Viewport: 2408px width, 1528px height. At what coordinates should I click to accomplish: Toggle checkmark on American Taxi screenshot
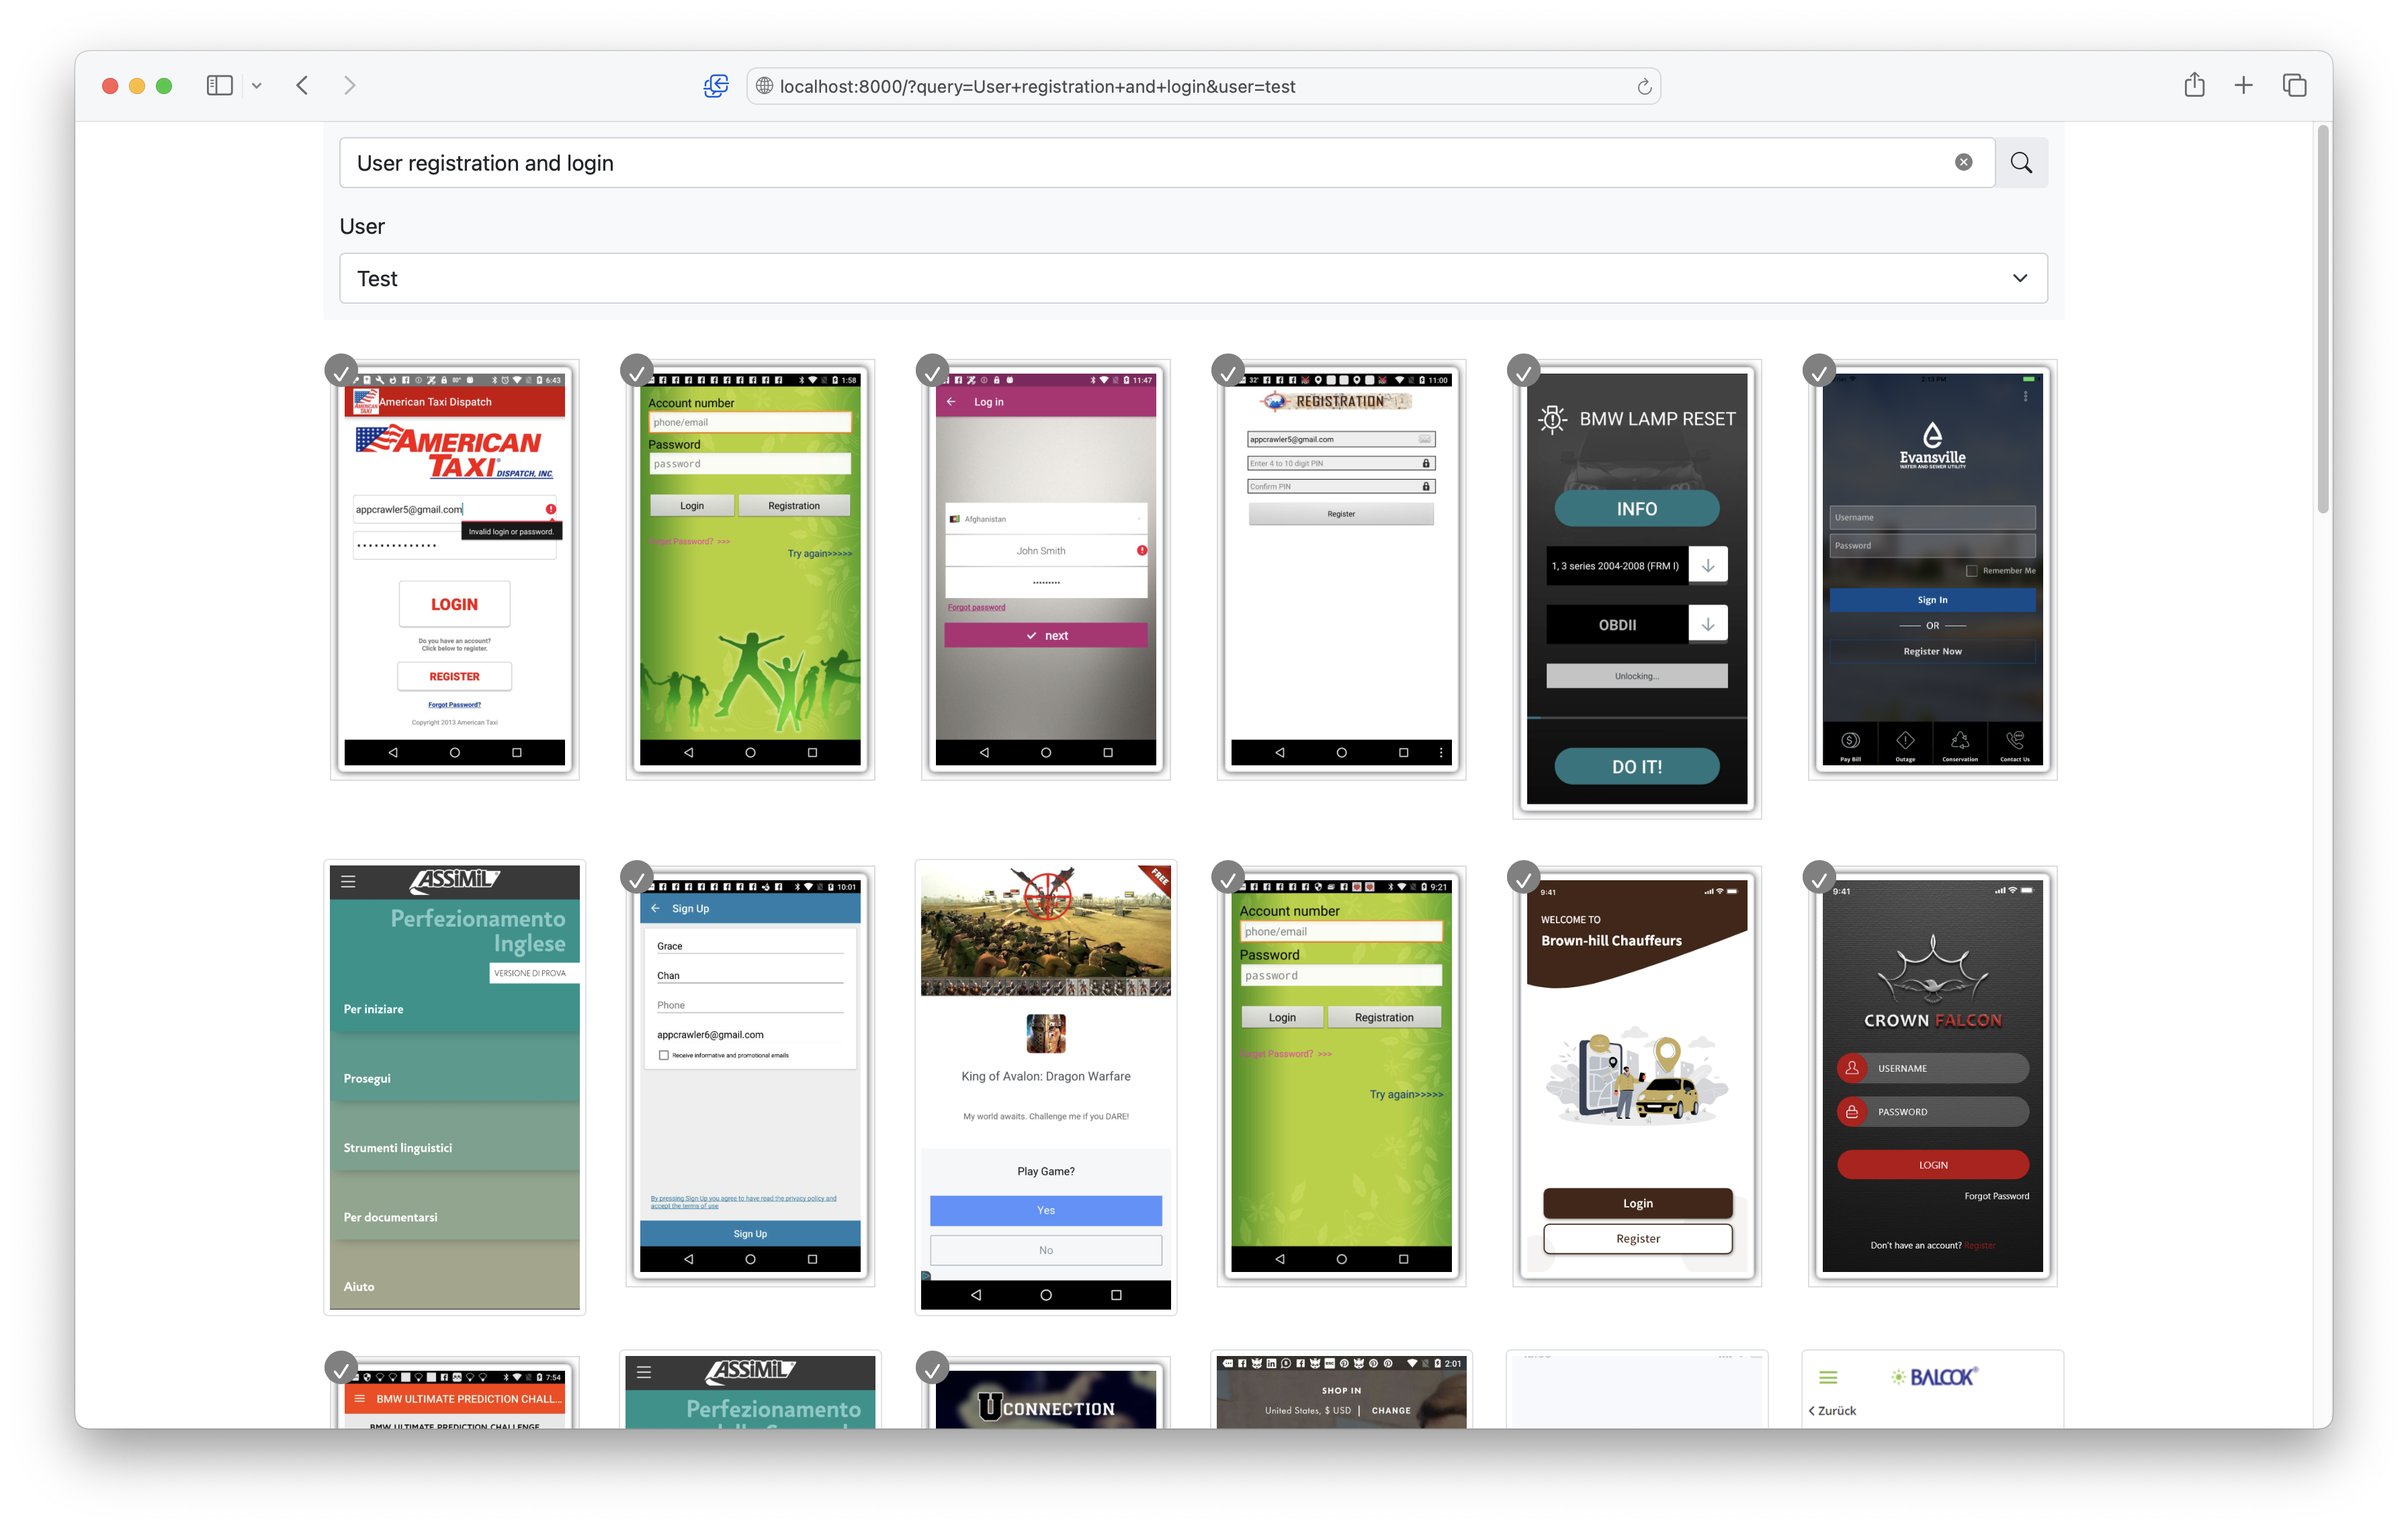tap(341, 371)
